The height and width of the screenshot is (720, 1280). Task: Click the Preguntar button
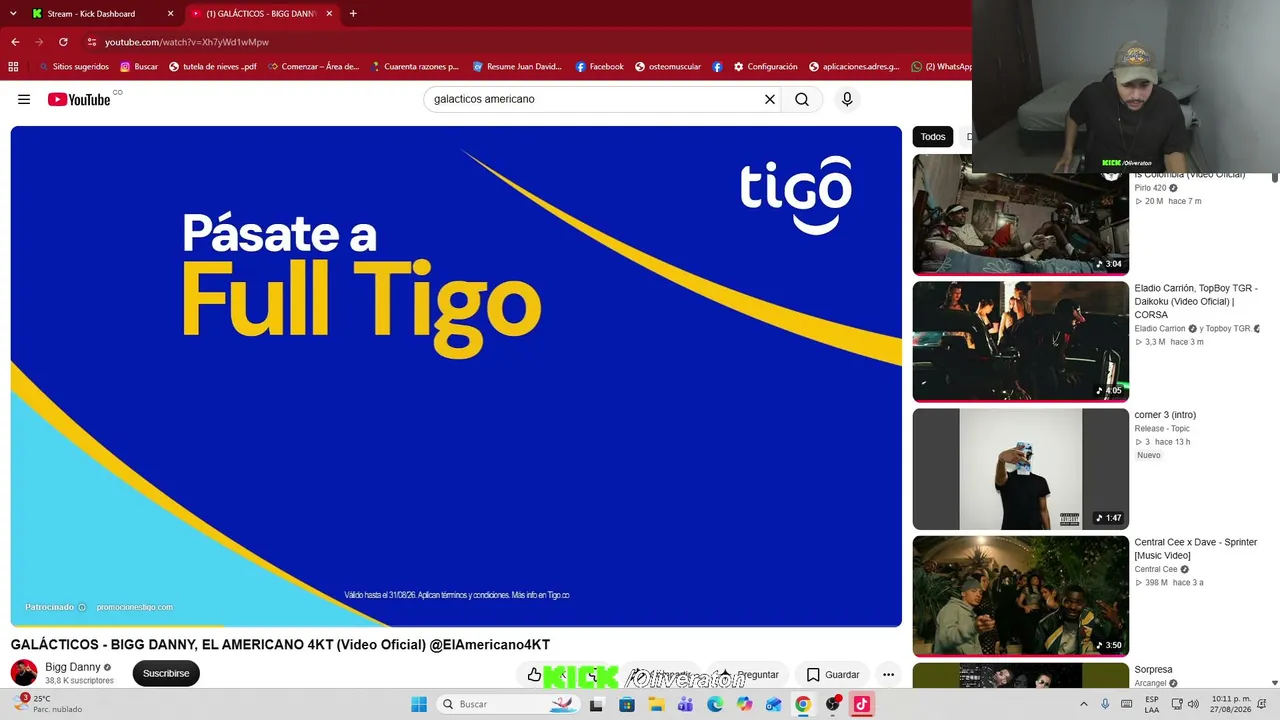(747, 675)
